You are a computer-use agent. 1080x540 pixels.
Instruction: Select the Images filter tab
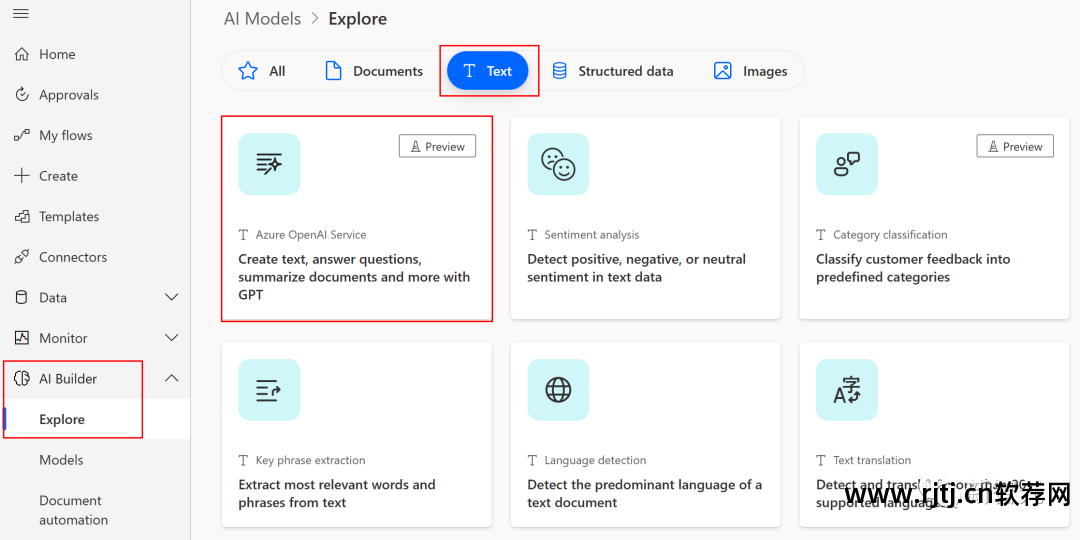(x=750, y=71)
